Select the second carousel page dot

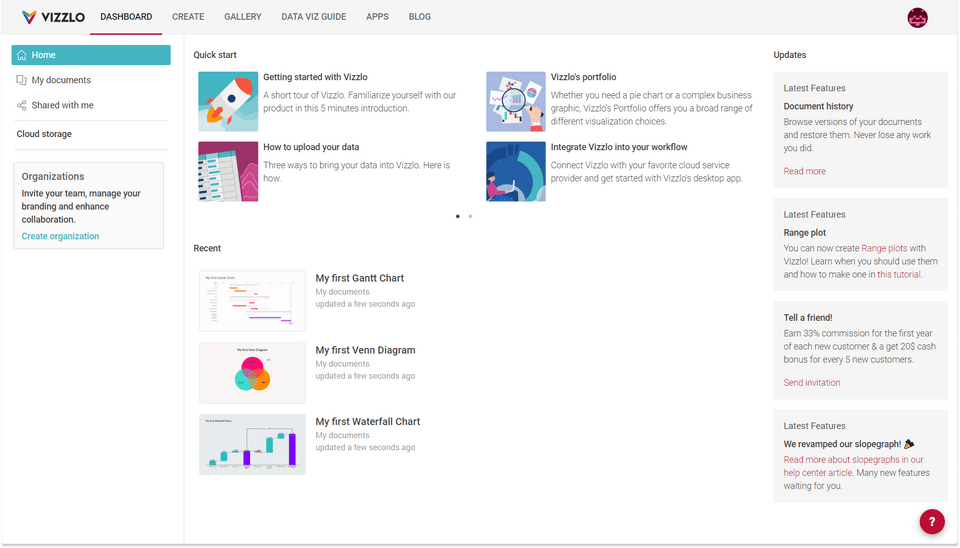tap(470, 216)
